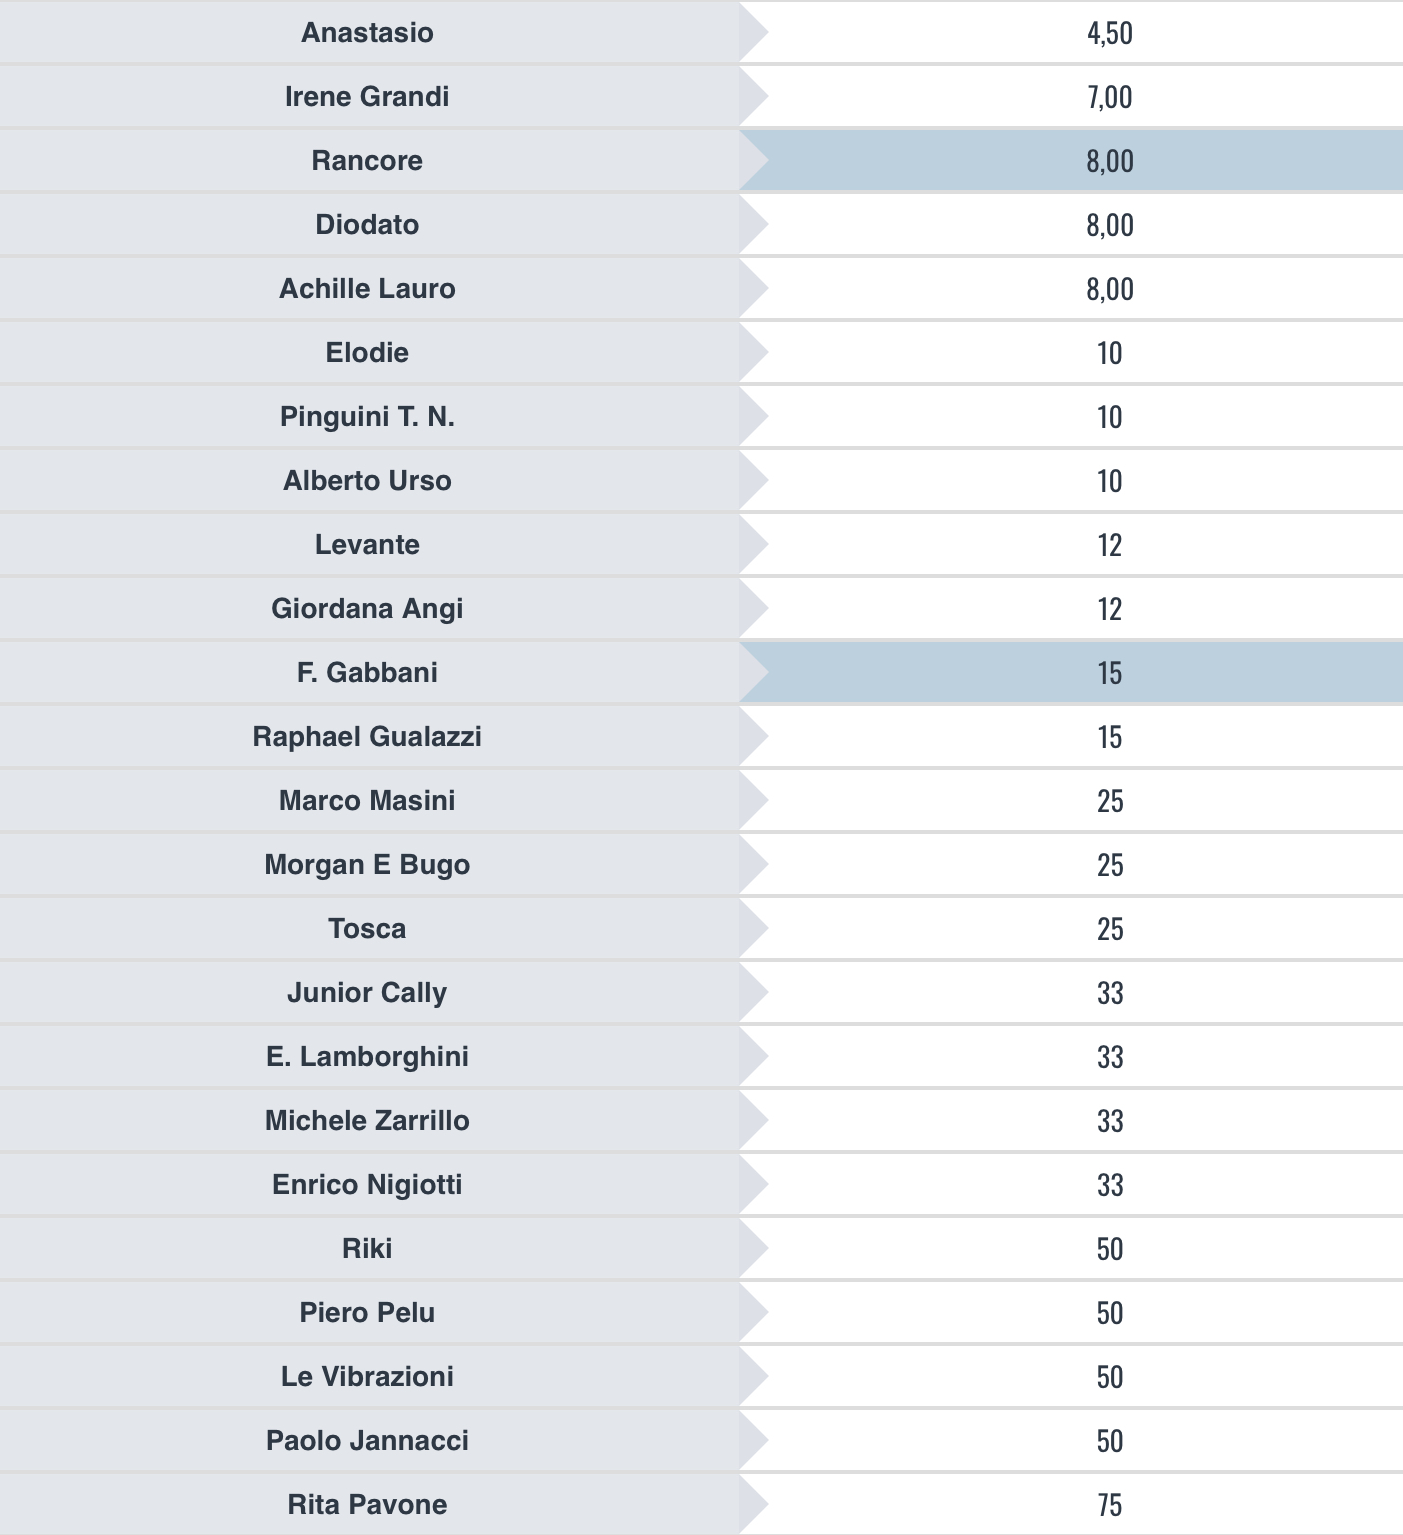This screenshot has height=1535, width=1403.
Task: Toggle off F. Gabbani's highlighted 15 odds
Action: 1109,673
